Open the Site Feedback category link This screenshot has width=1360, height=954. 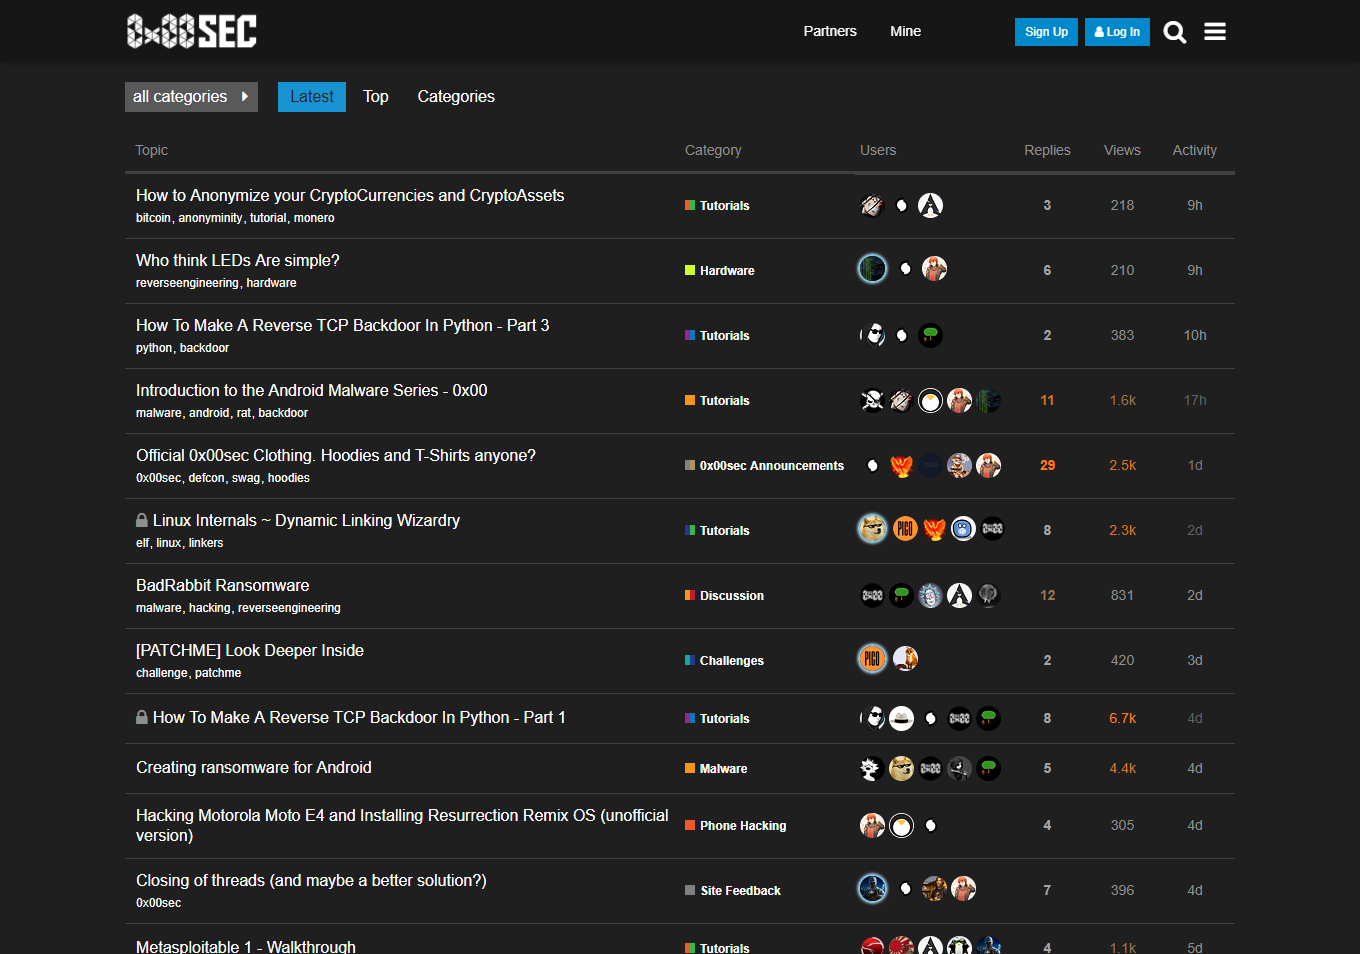(733, 891)
